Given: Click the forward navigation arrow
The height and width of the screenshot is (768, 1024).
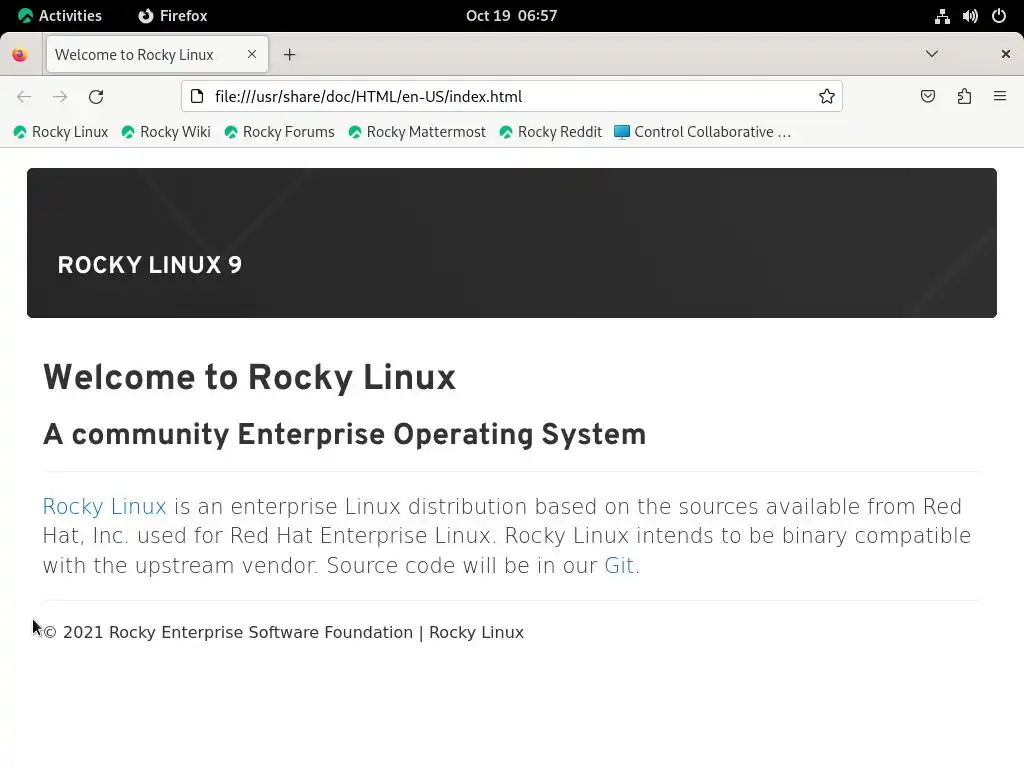Looking at the screenshot, I should point(60,97).
